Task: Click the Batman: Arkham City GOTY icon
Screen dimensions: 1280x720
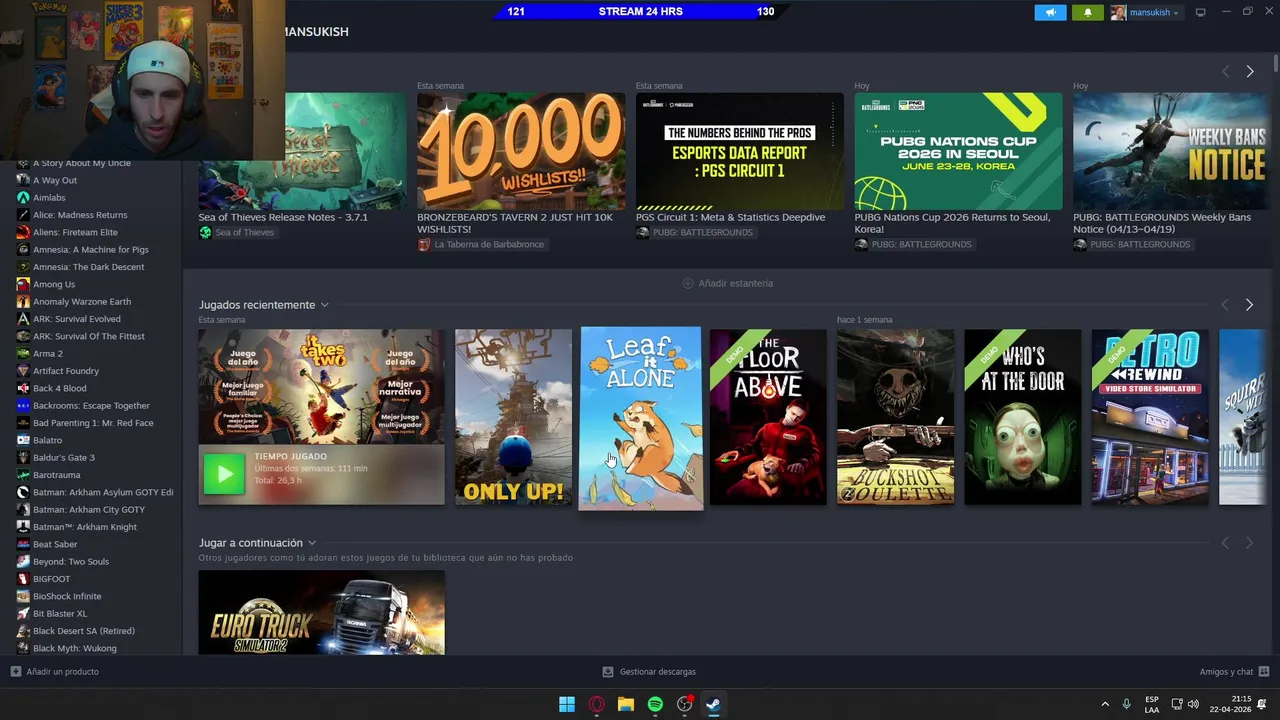Action: pos(23,509)
